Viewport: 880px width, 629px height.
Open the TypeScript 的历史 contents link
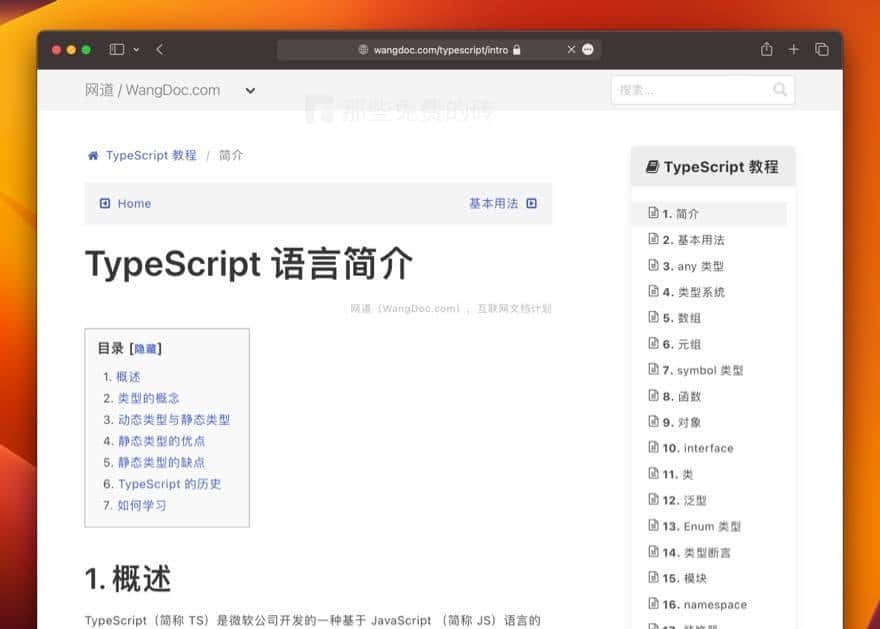[x=170, y=483]
